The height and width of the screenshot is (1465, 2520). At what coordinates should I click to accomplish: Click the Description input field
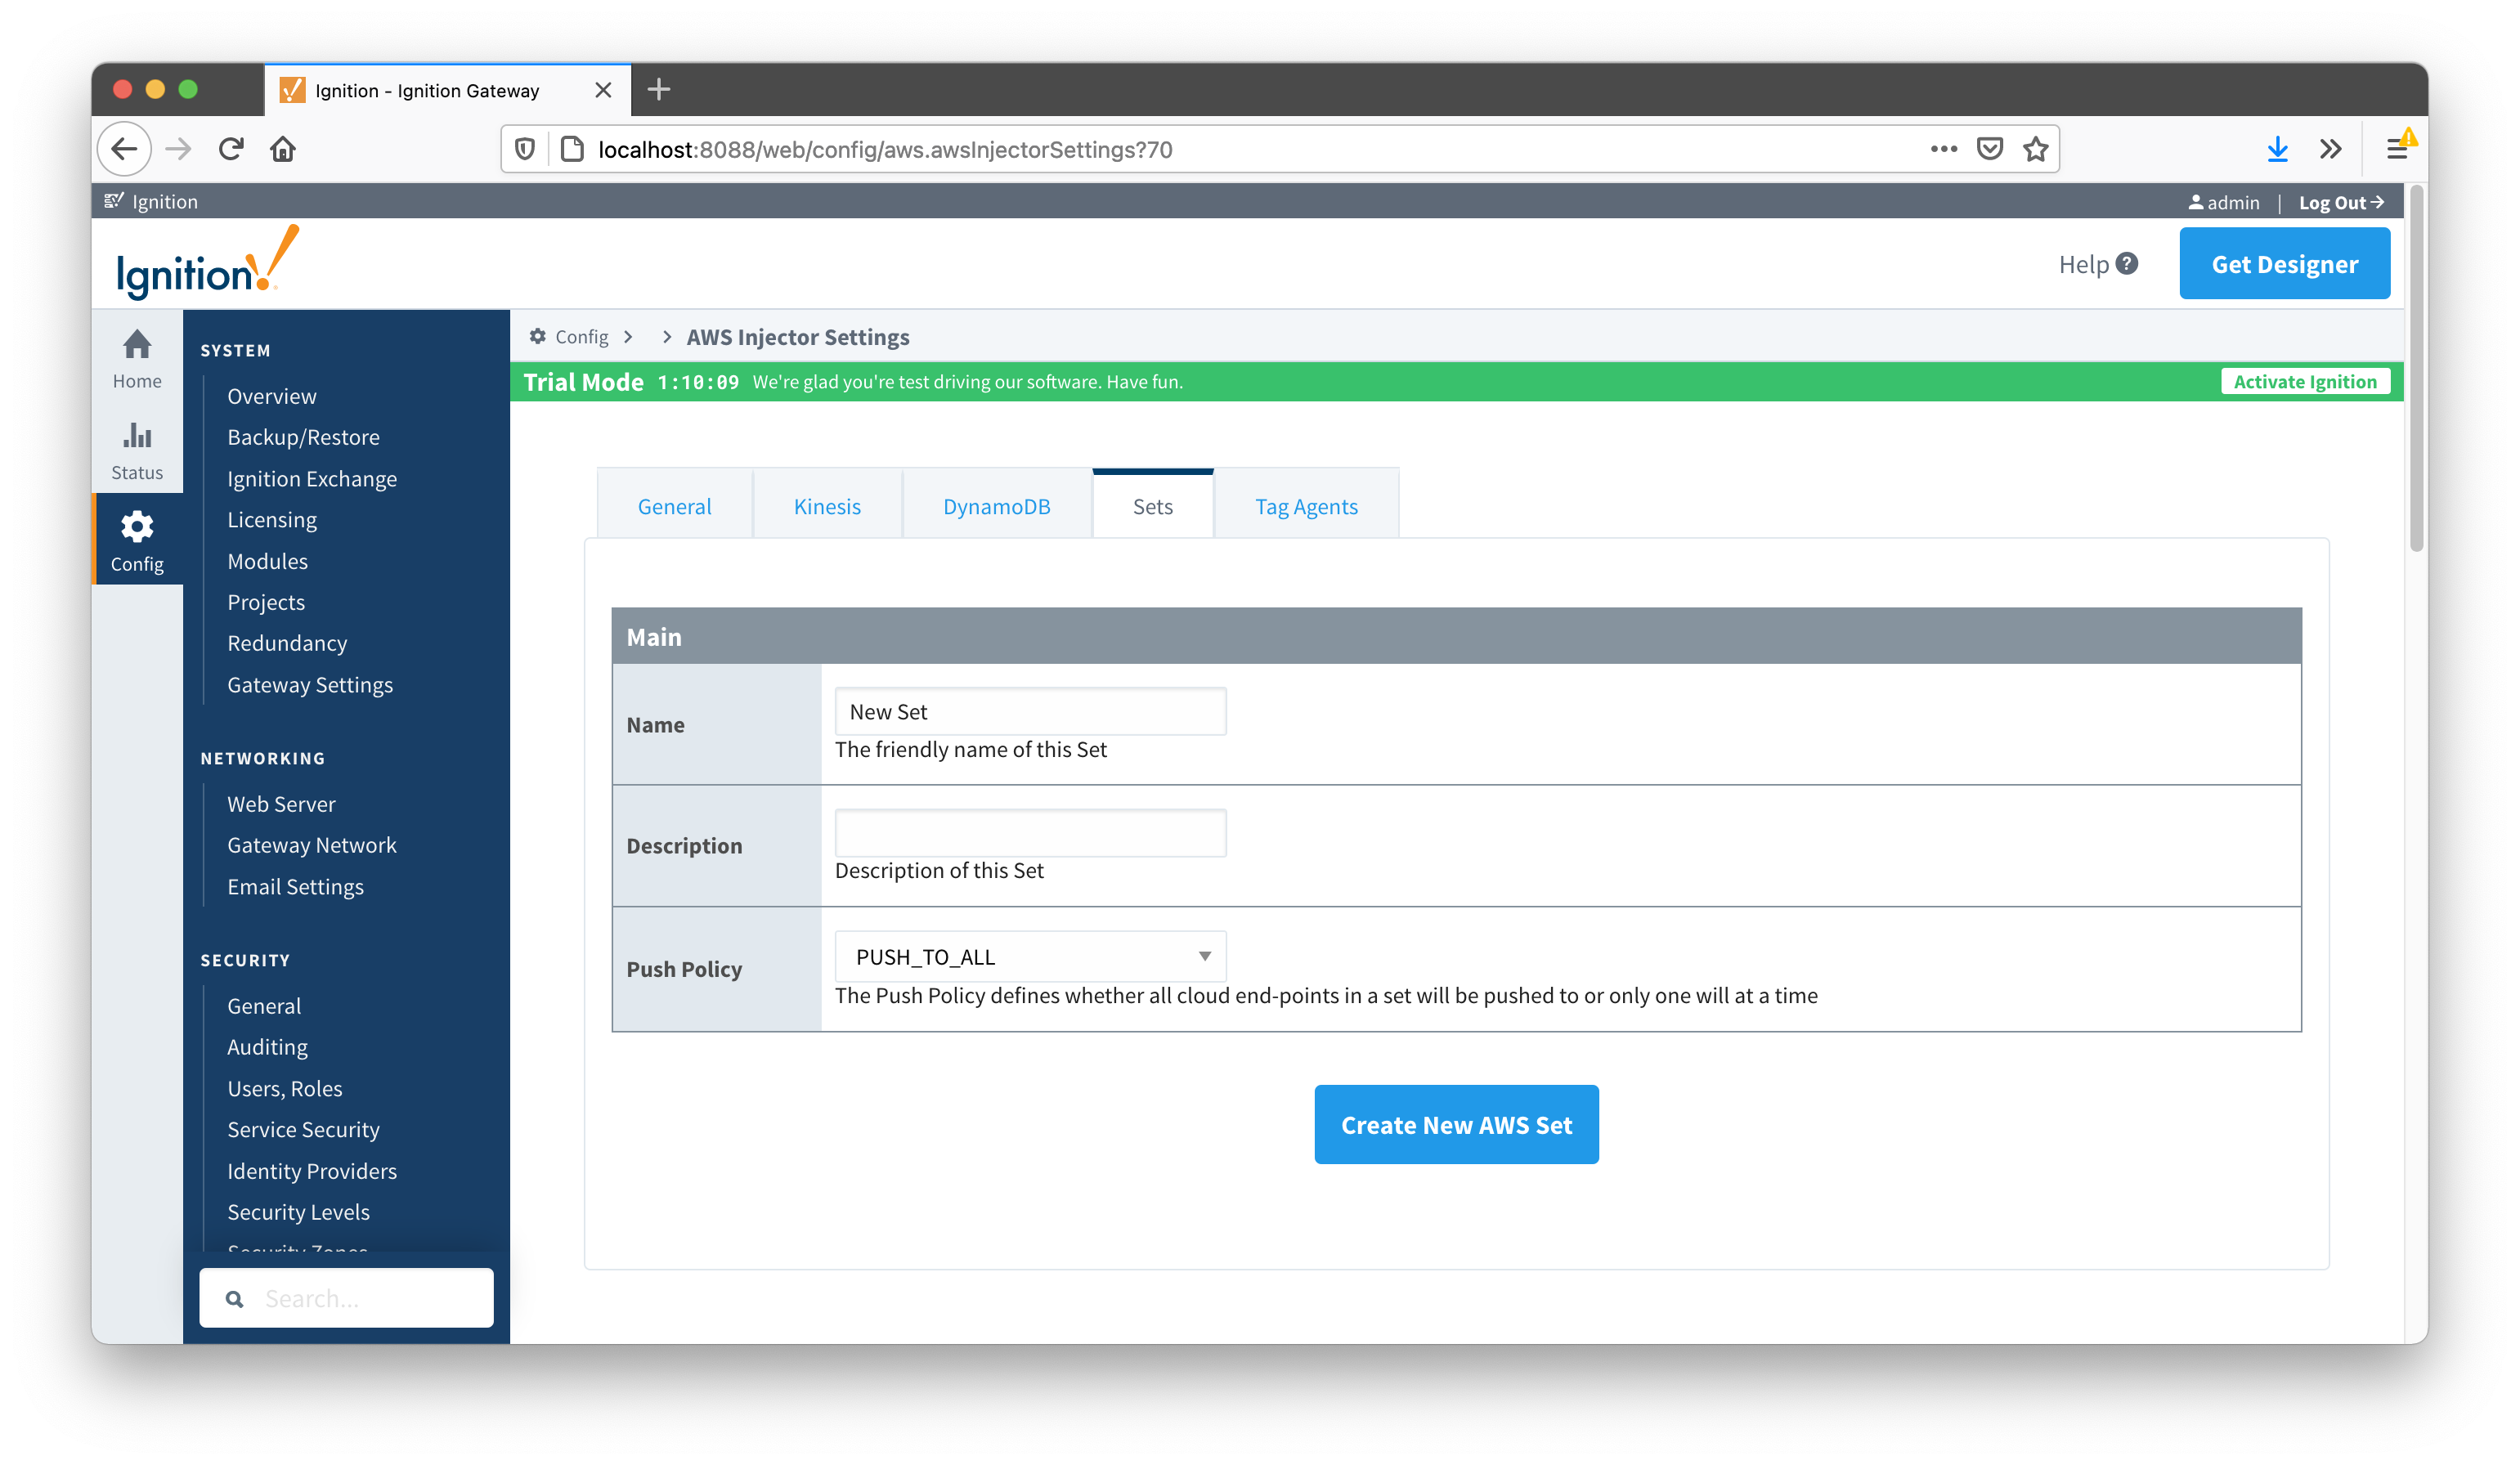coord(1029,833)
